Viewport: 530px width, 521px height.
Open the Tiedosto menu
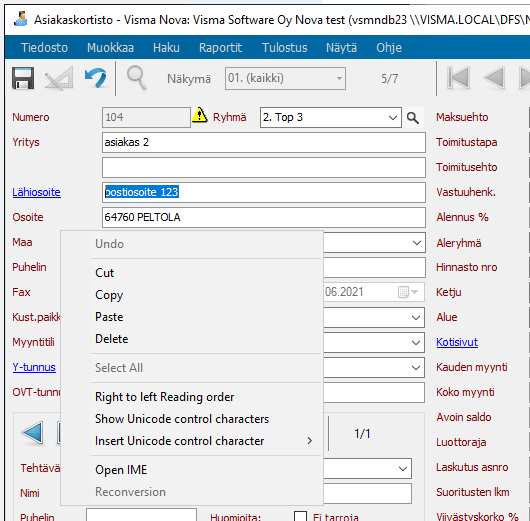click(44, 47)
